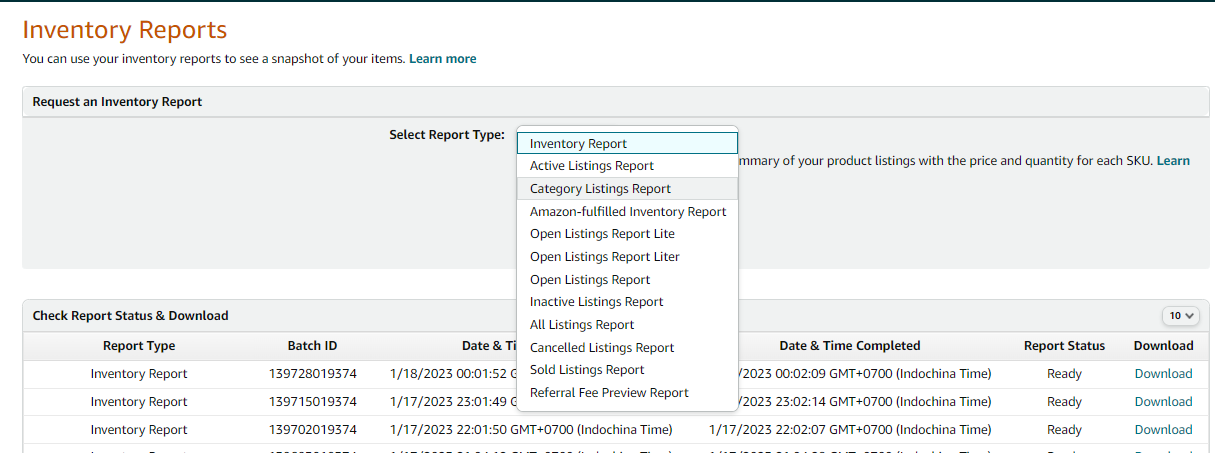Open the rows-per-page dropdown showing 10
This screenshot has width=1215, height=453.
[1180, 316]
